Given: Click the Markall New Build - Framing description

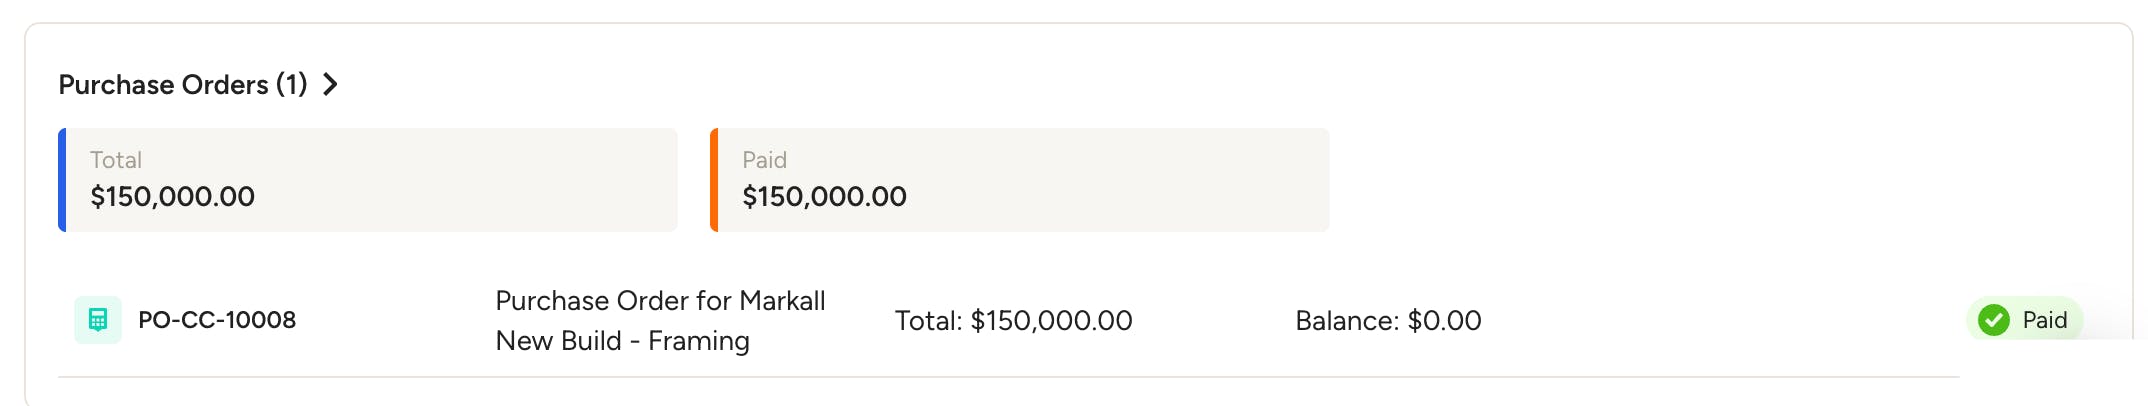Looking at the screenshot, I should tap(660, 320).
